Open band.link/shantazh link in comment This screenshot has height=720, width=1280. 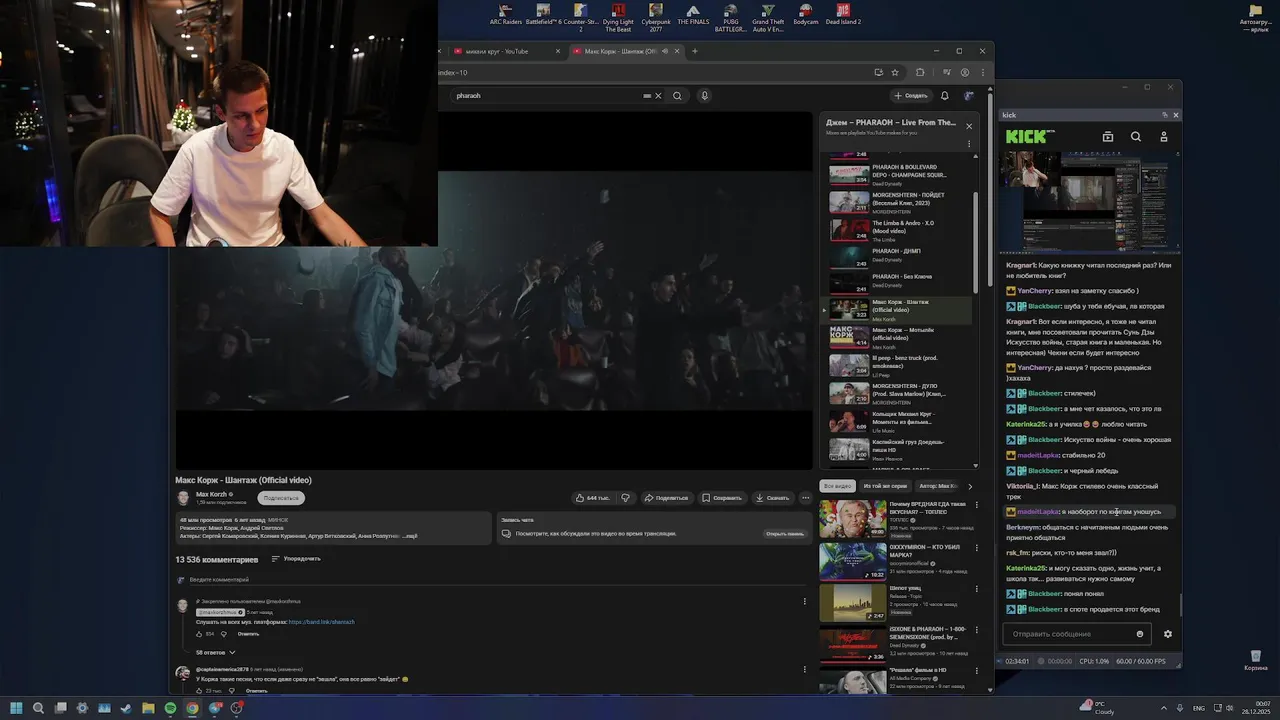pos(321,622)
